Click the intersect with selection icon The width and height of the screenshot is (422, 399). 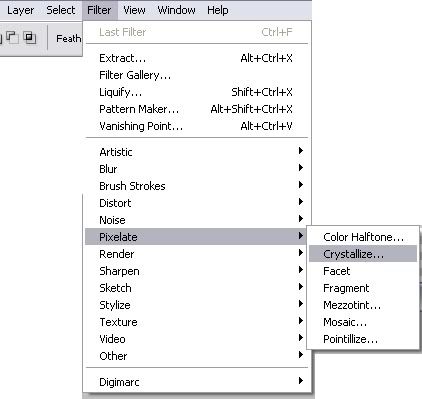[x=30, y=37]
